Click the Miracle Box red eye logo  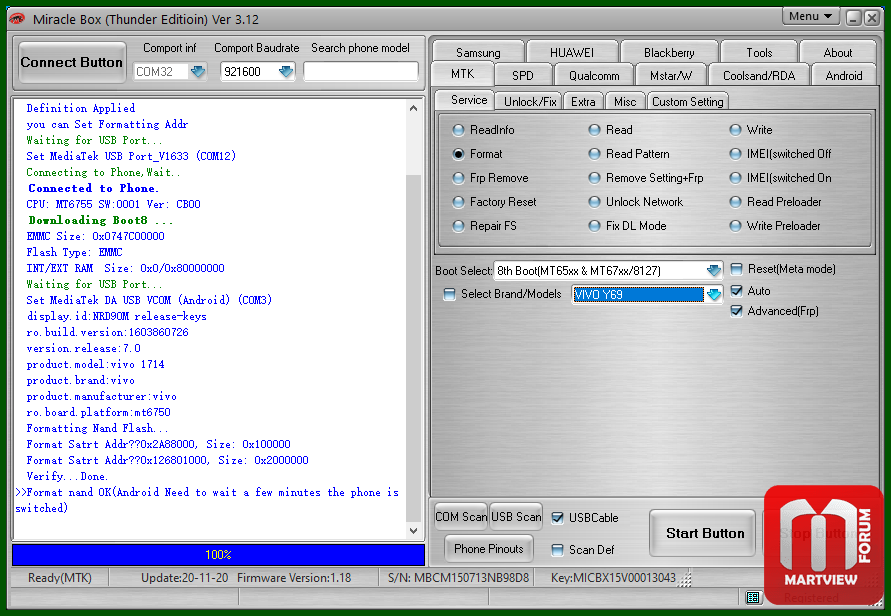[x=17, y=19]
